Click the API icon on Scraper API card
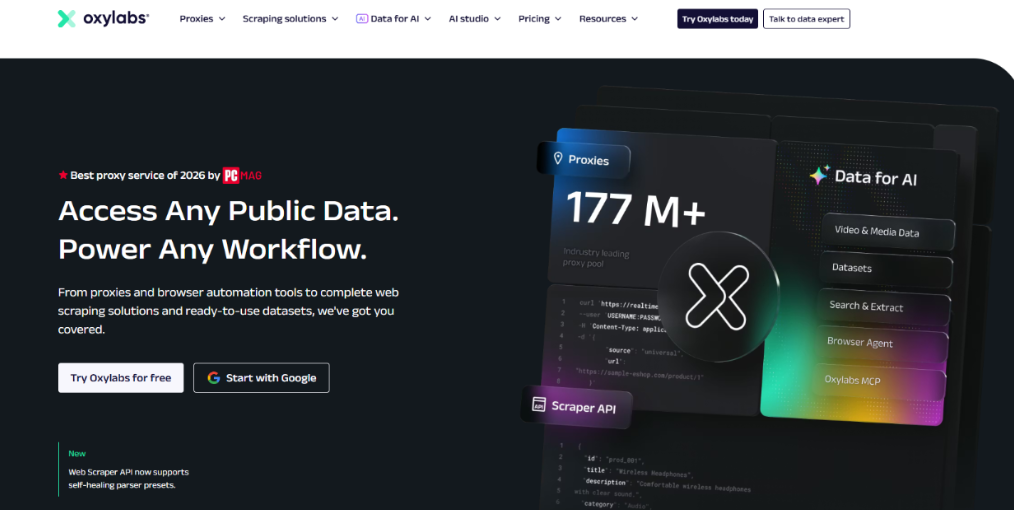The width and height of the screenshot is (1014, 510). [538, 407]
